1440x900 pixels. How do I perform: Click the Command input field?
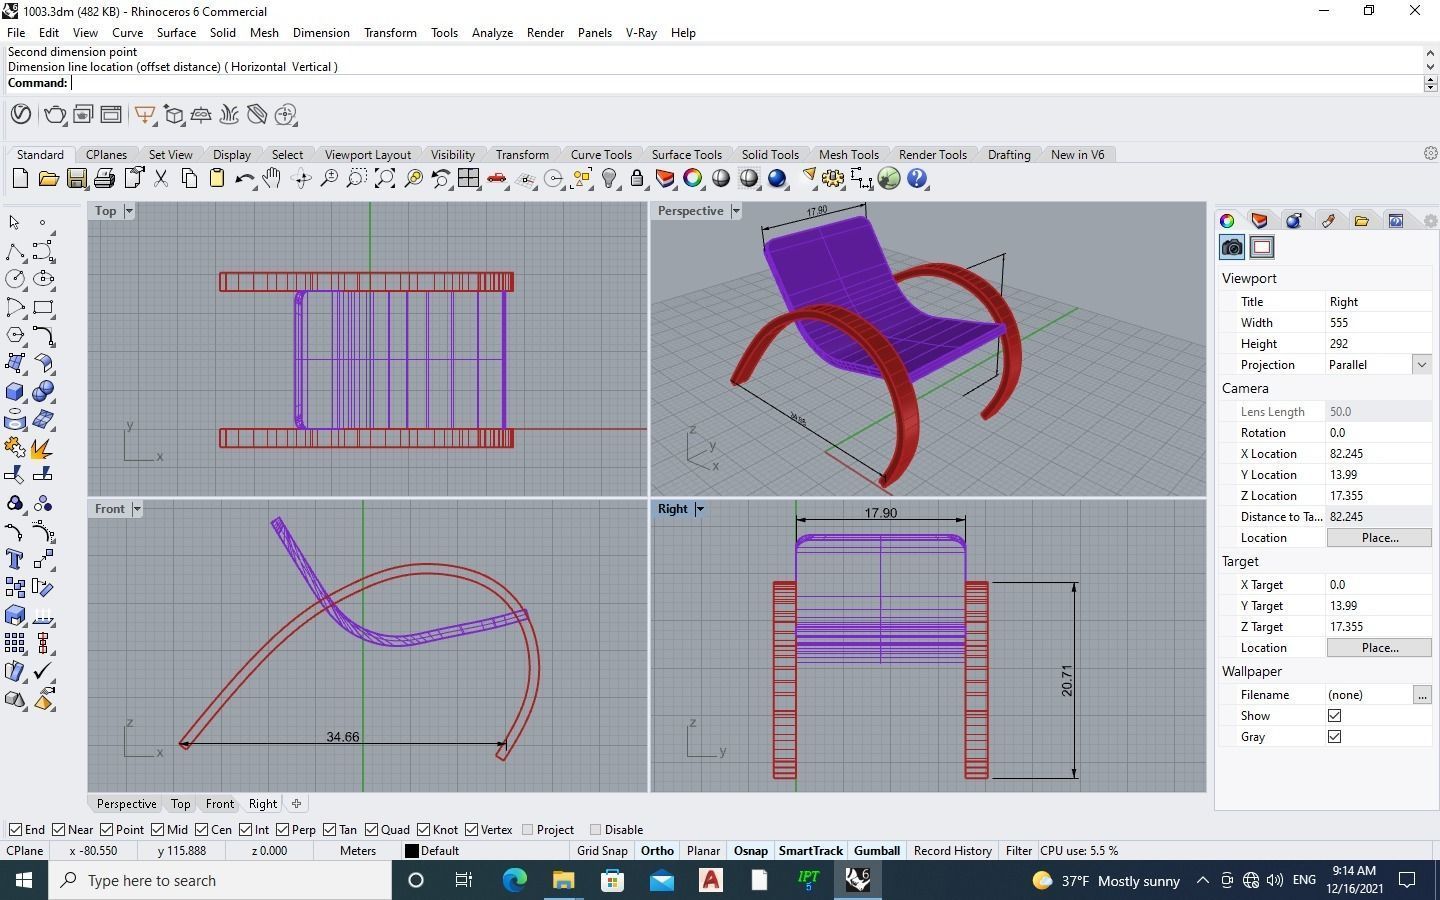coord(745,83)
